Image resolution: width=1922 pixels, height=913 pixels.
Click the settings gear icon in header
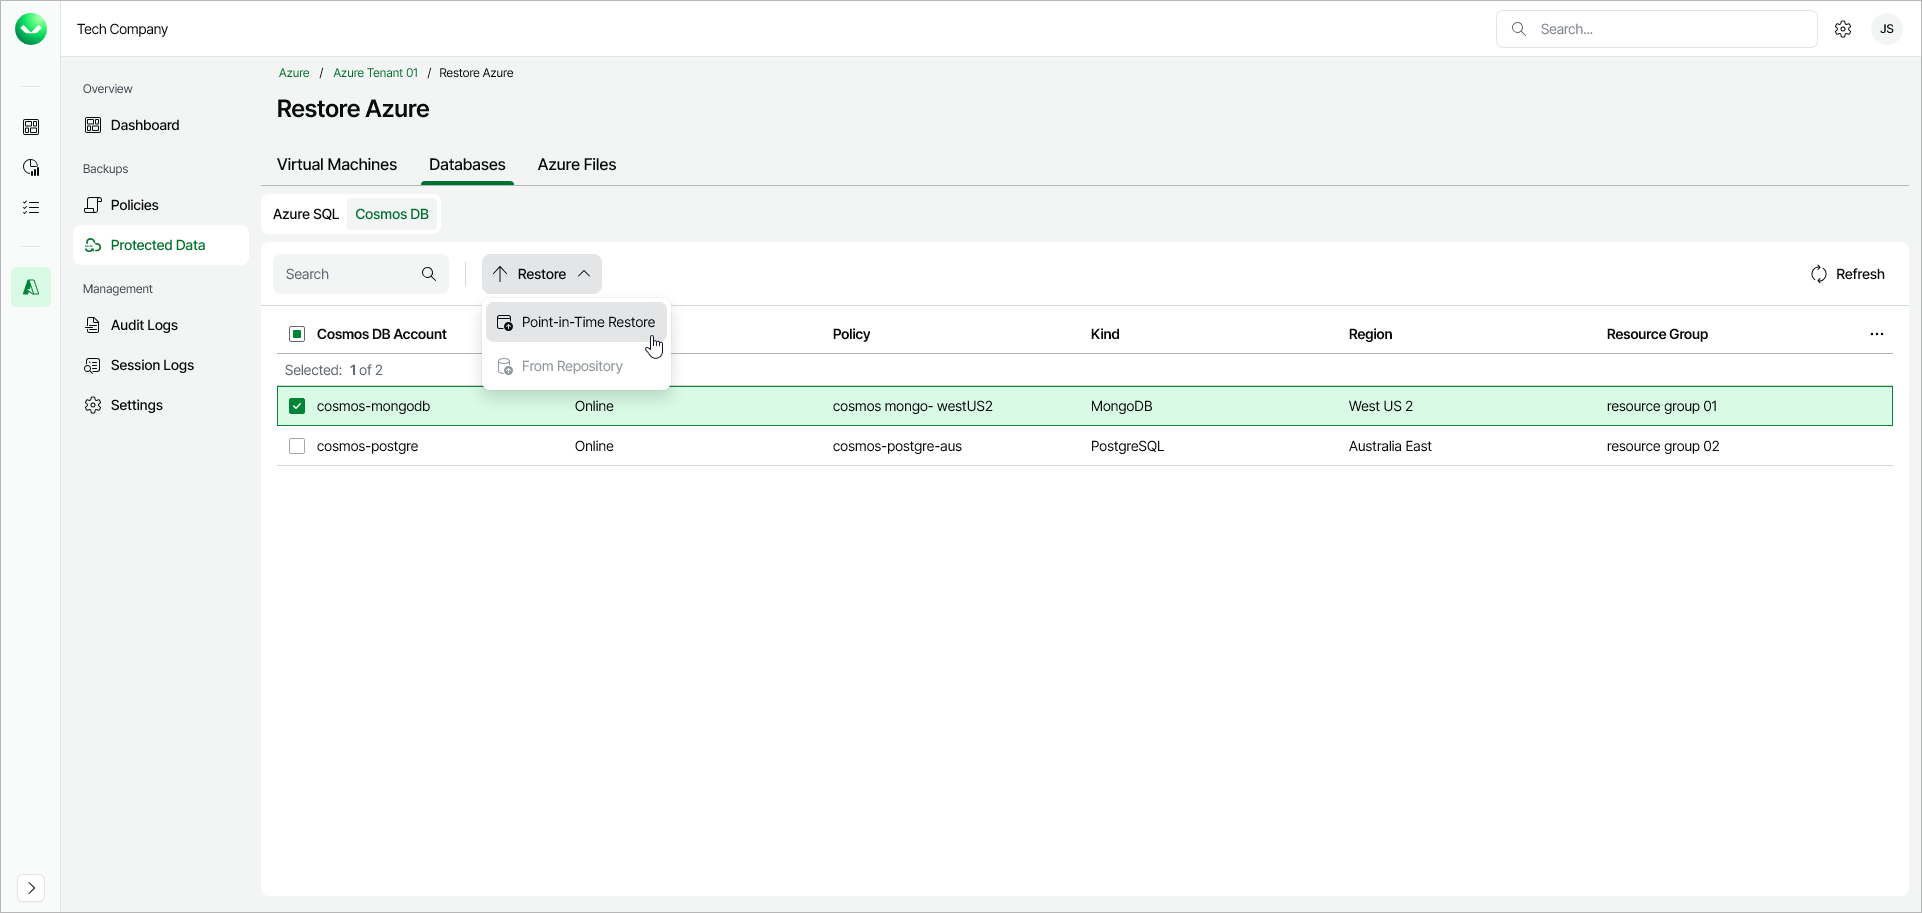pos(1843,29)
